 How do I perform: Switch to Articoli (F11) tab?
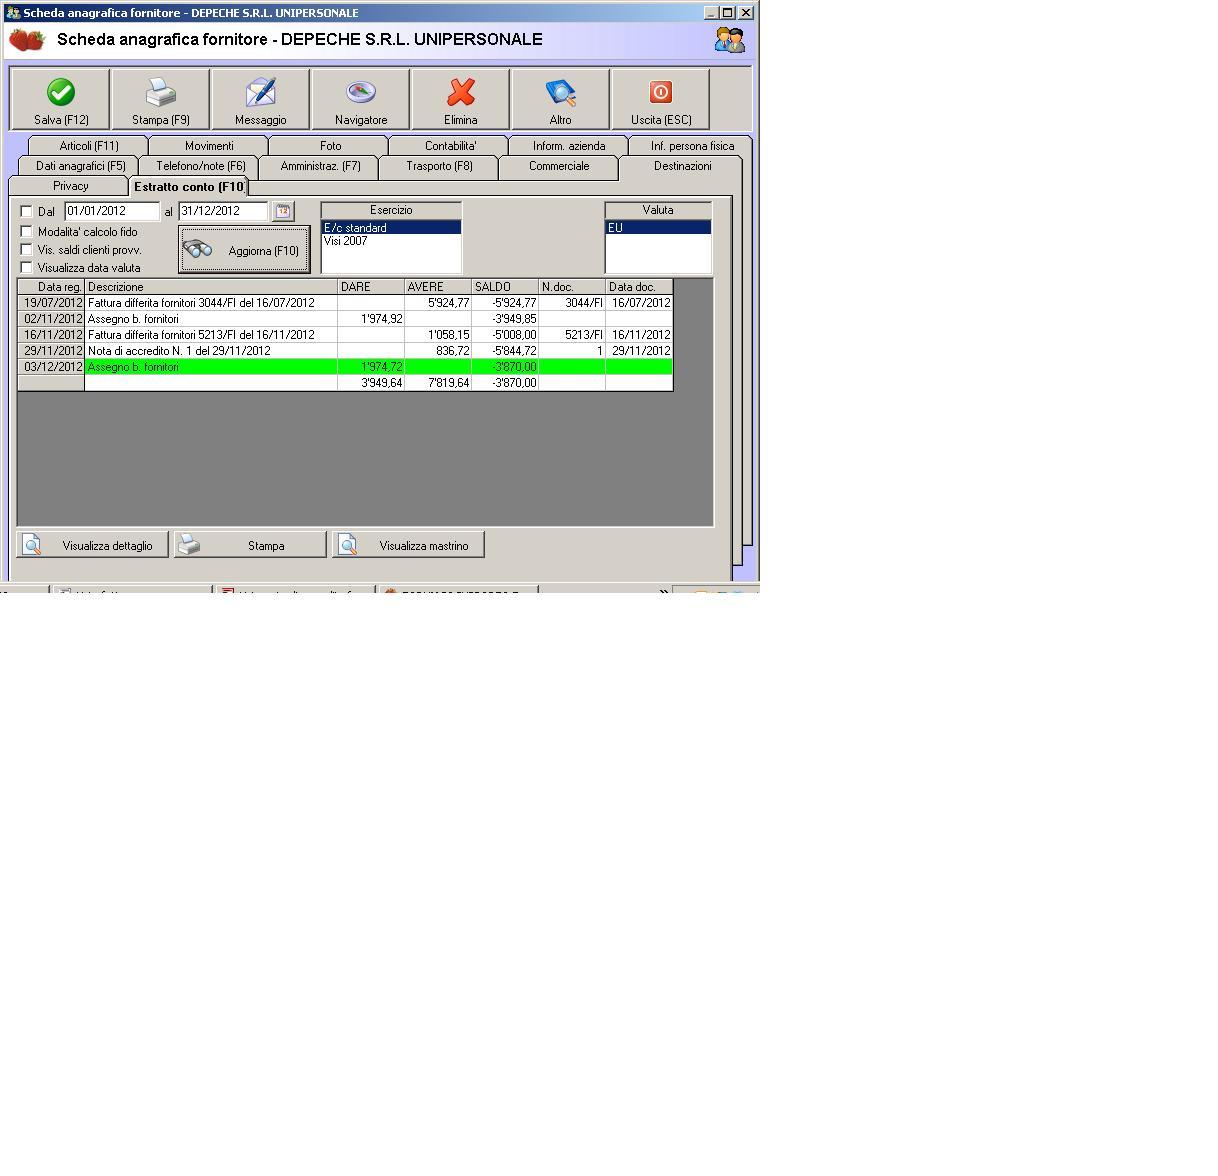(88, 146)
